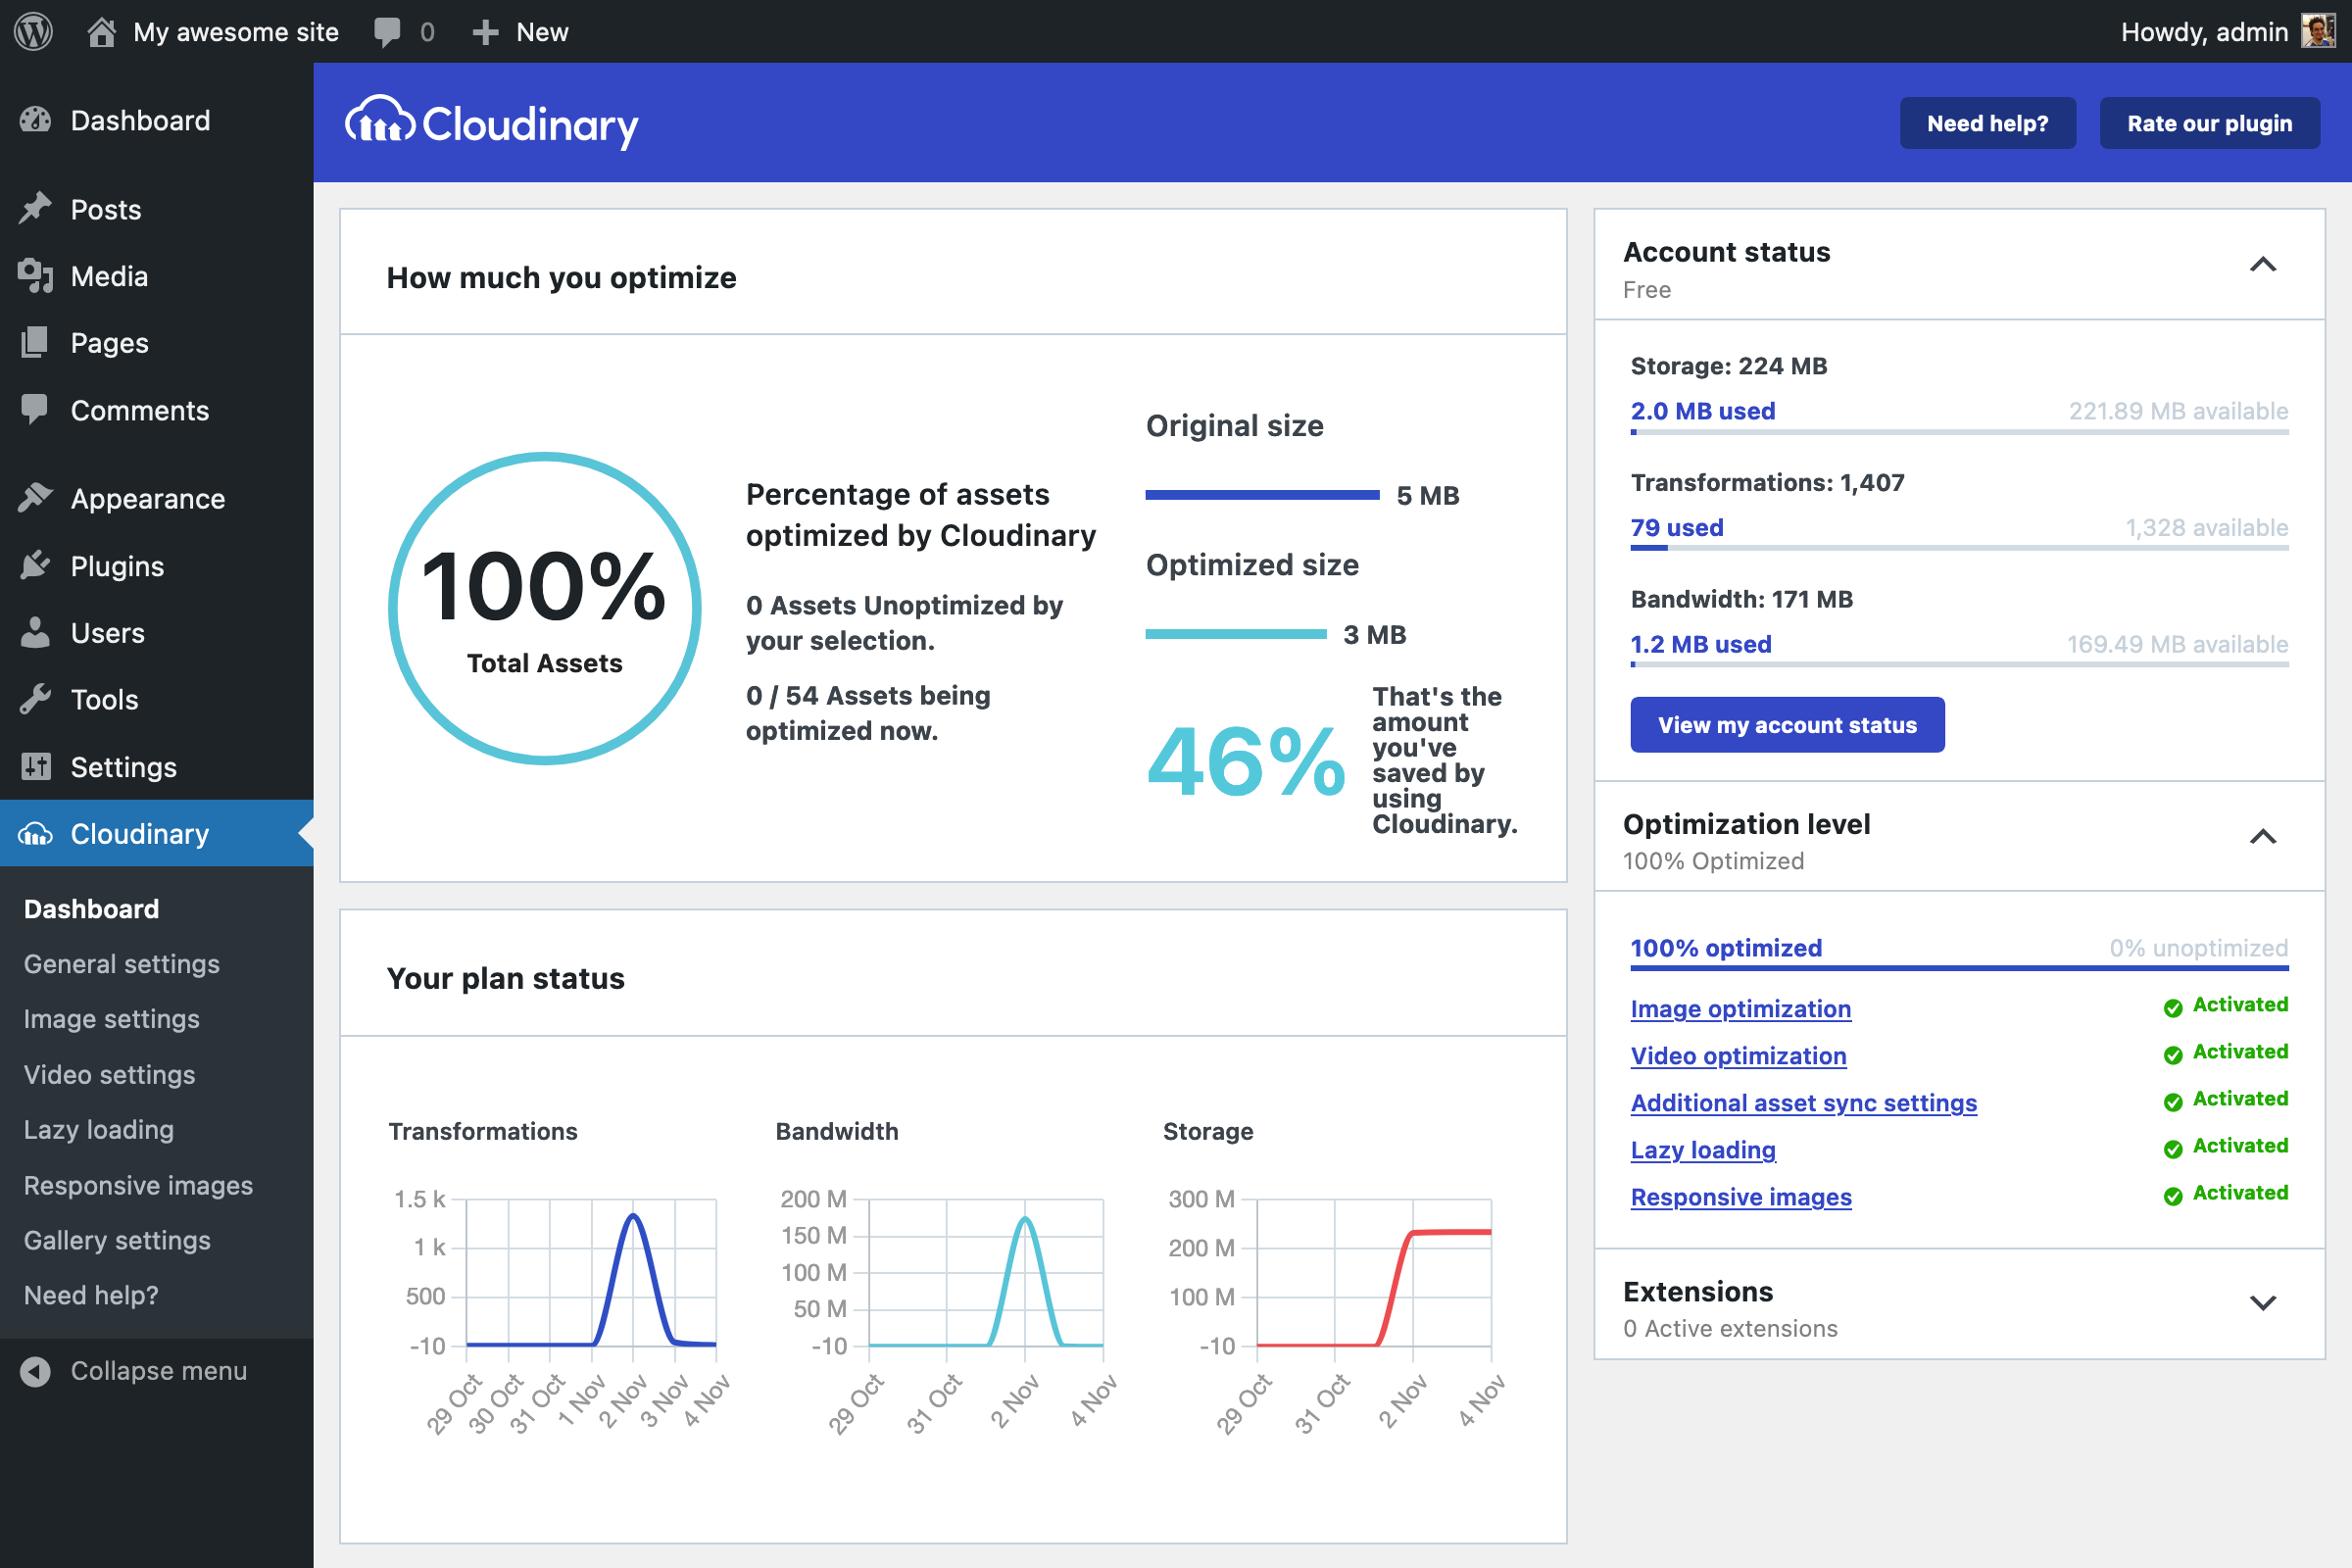
Task: Open Image settings in the Cloudinary menu
Action: point(111,1019)
